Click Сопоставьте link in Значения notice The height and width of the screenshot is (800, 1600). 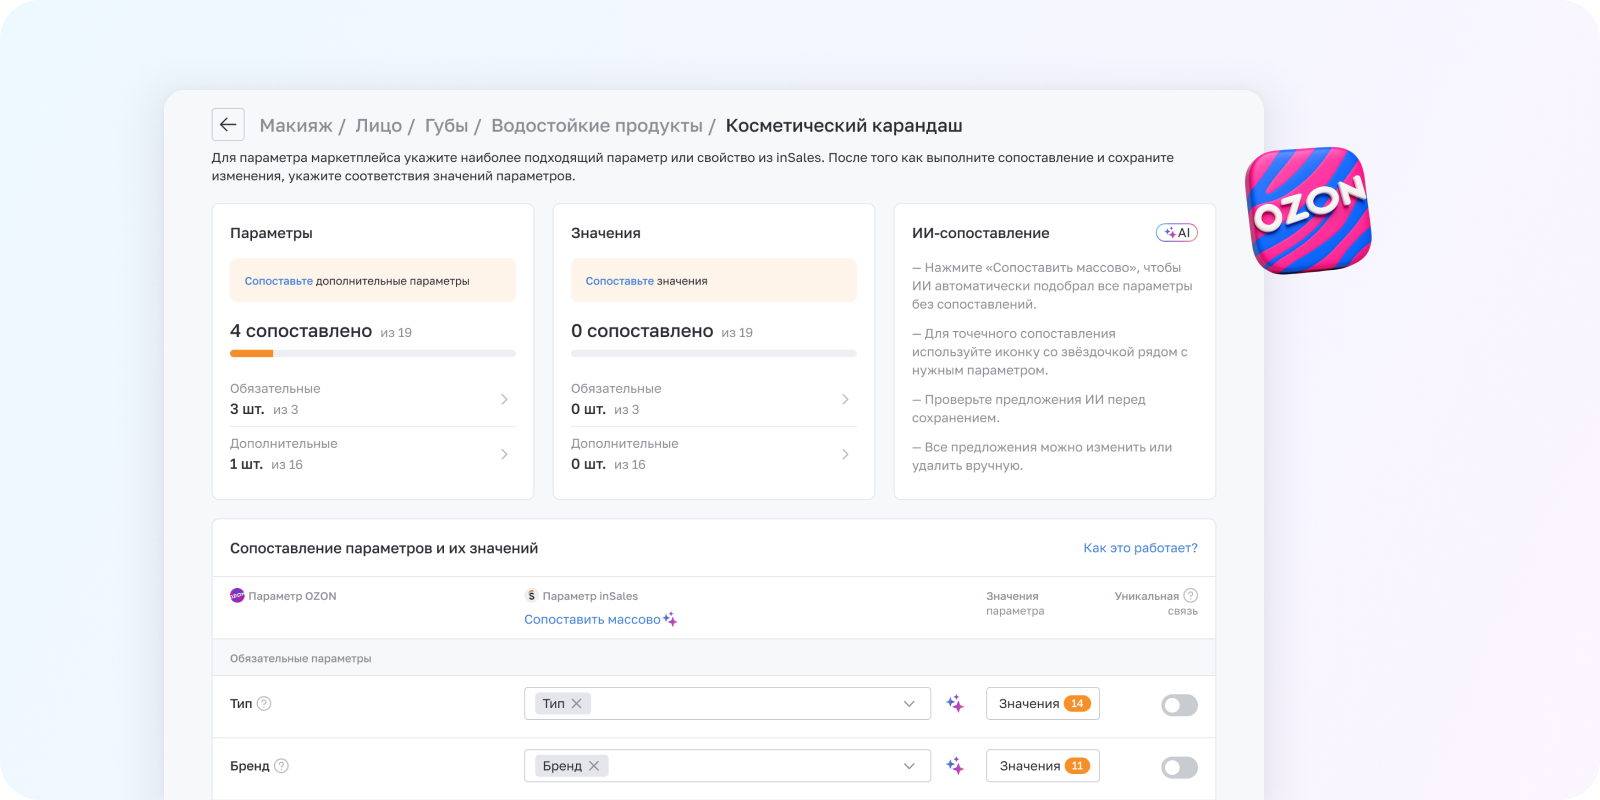620,281
